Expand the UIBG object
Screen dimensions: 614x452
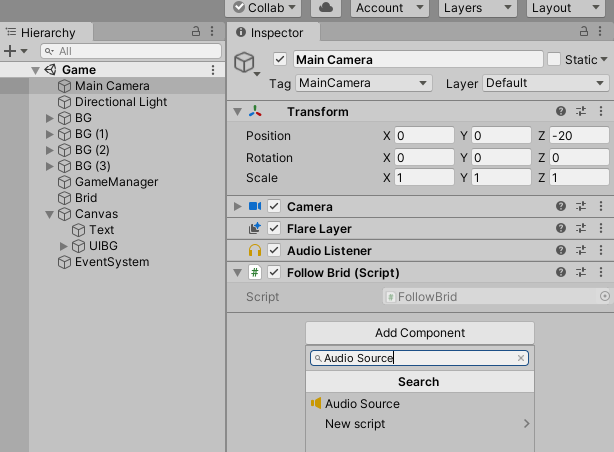click(63, 246)
